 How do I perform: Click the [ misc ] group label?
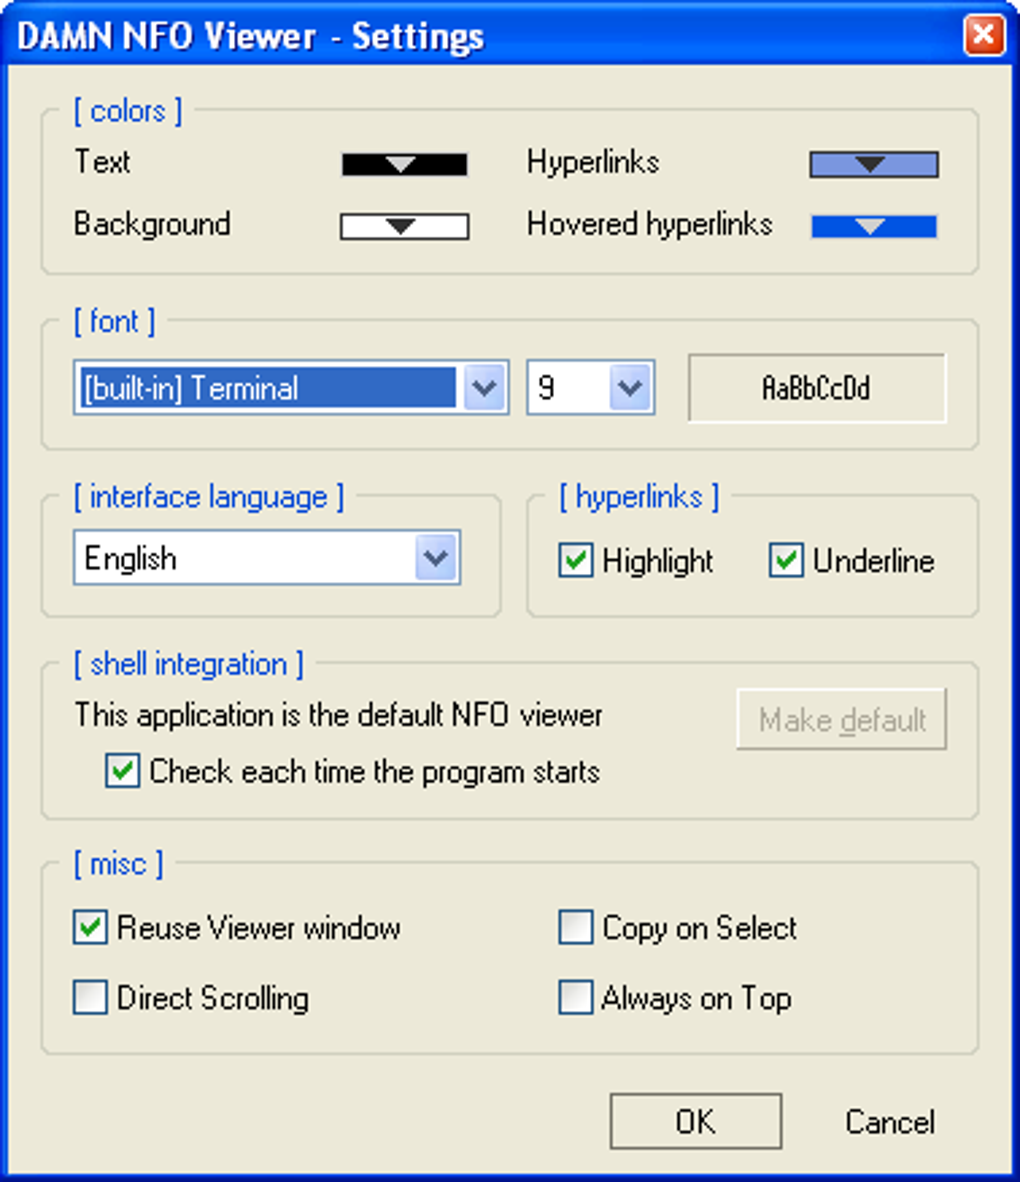[x=118, y=864]
